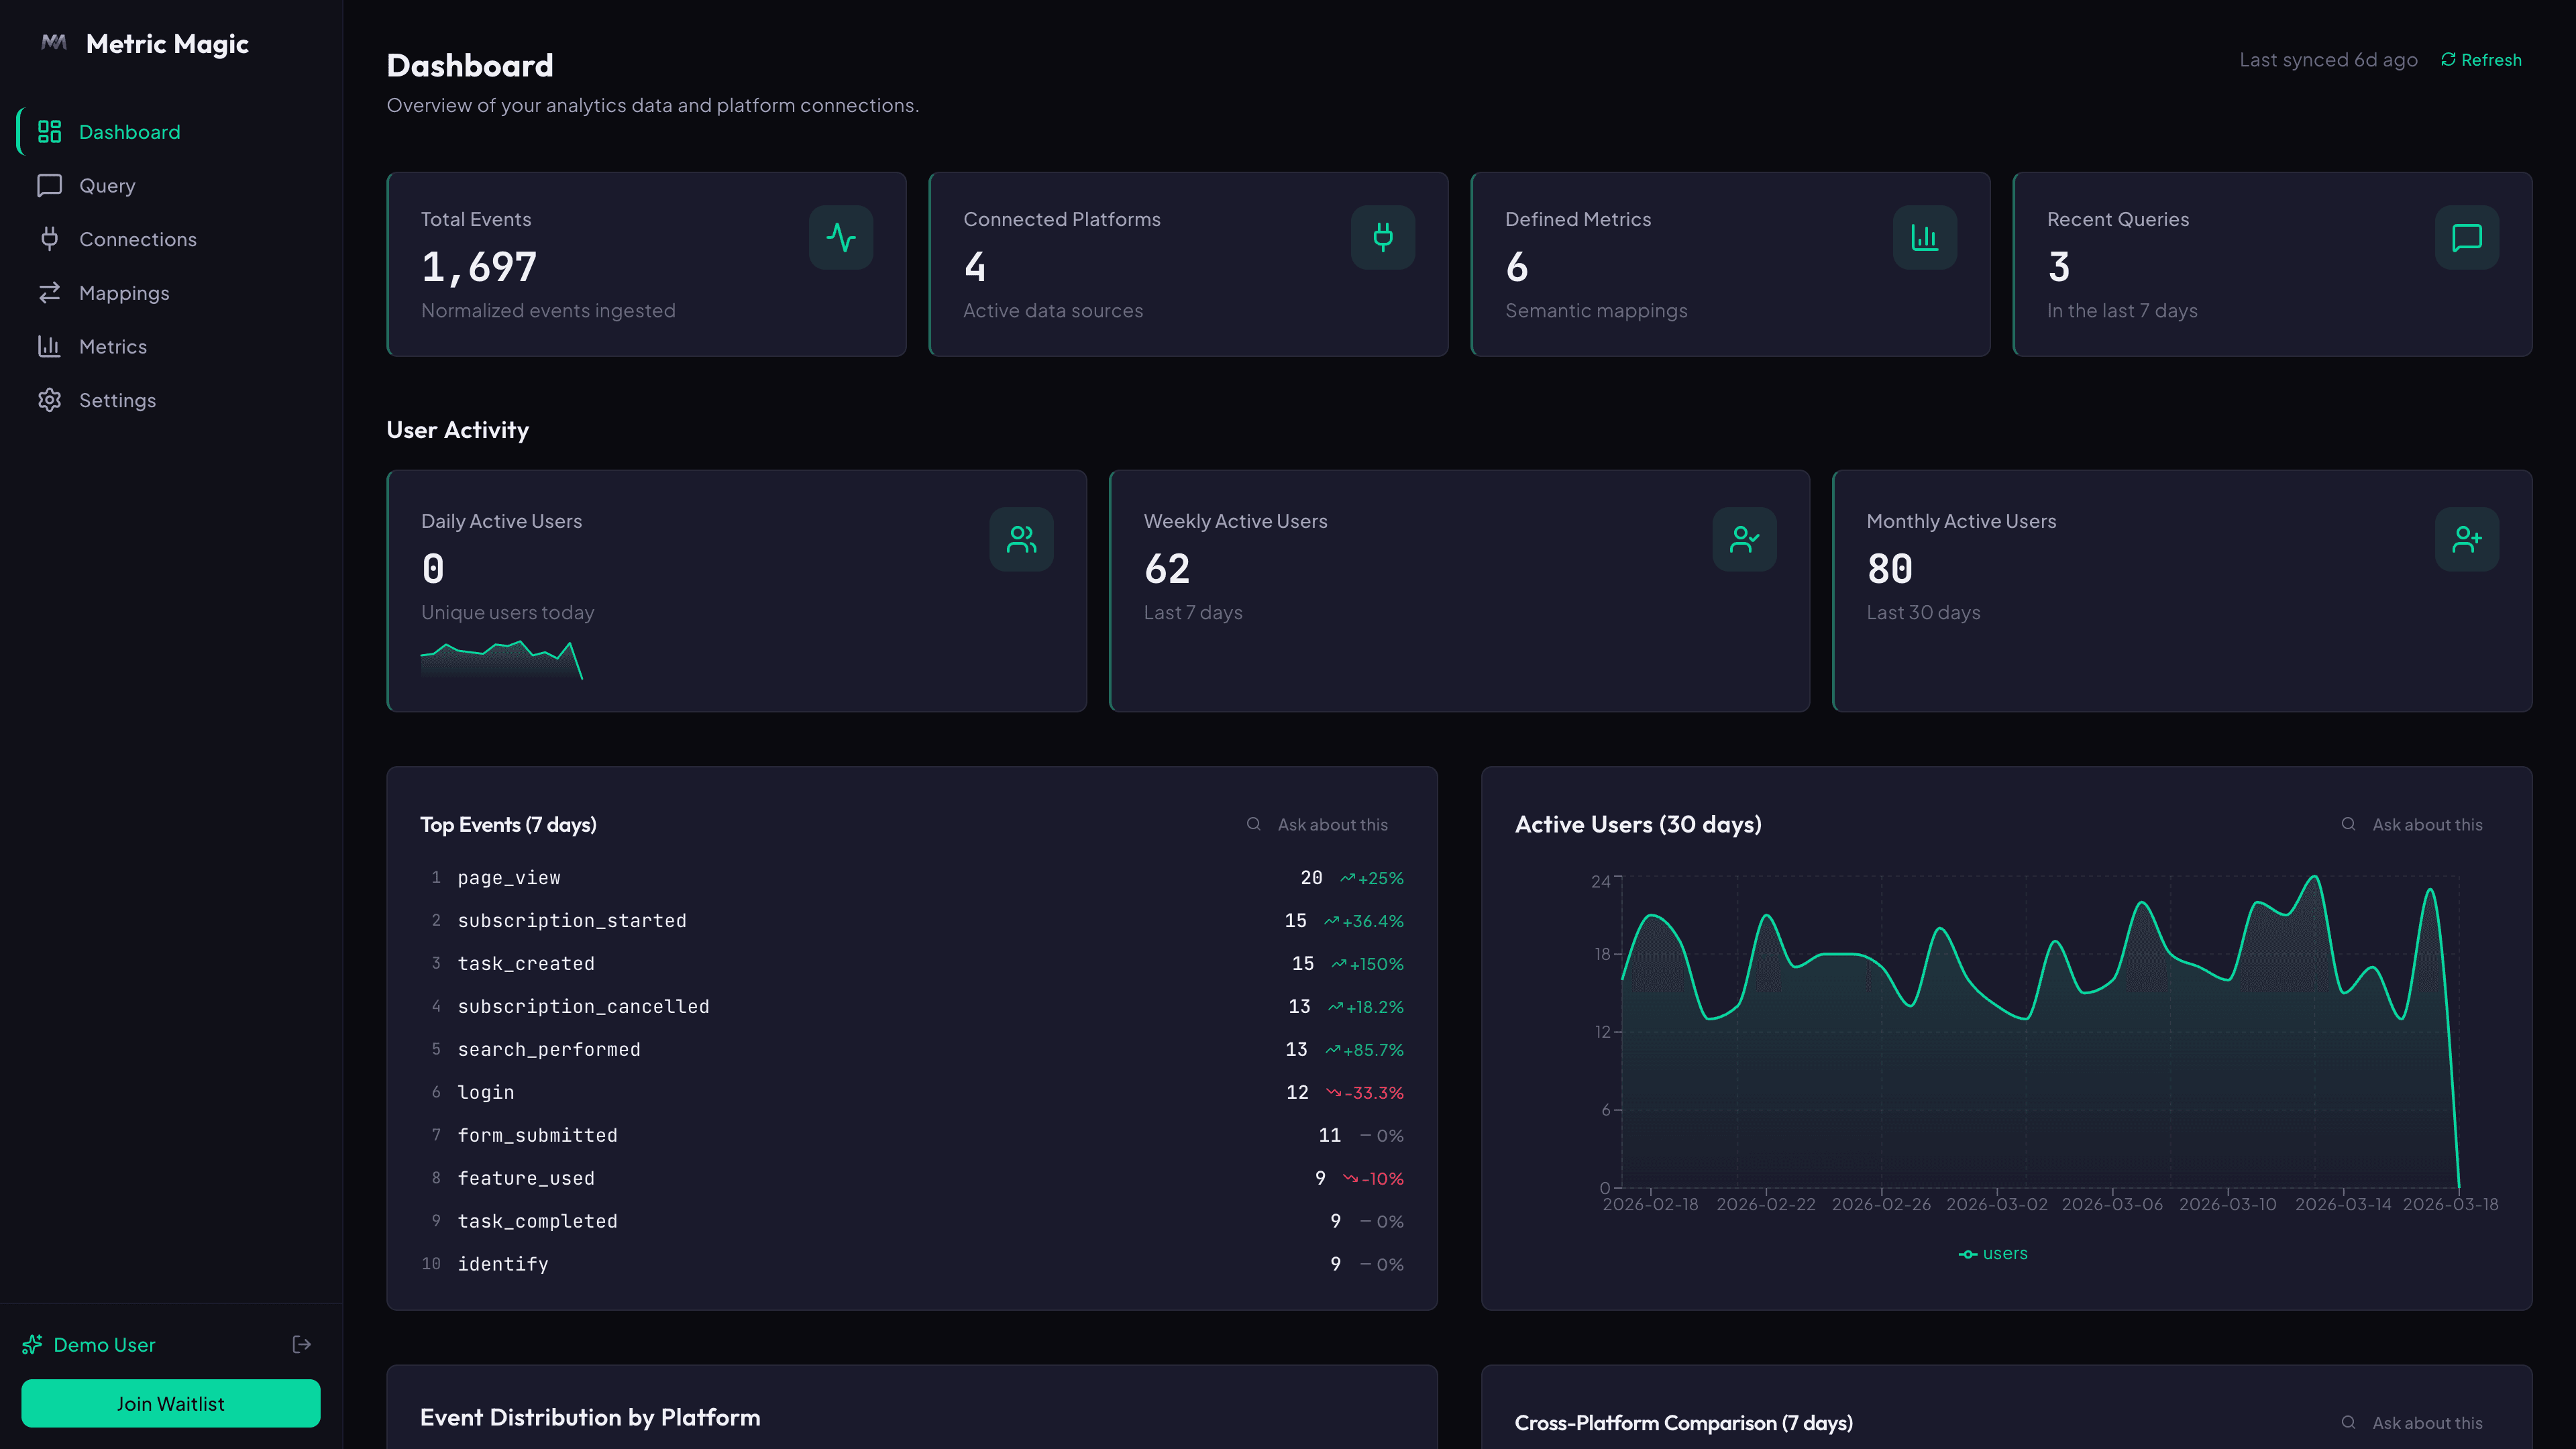Click the chat bubble icon on Recent Queries card
Viewport: 2576px width, 1449px height.
(2465, 237)
